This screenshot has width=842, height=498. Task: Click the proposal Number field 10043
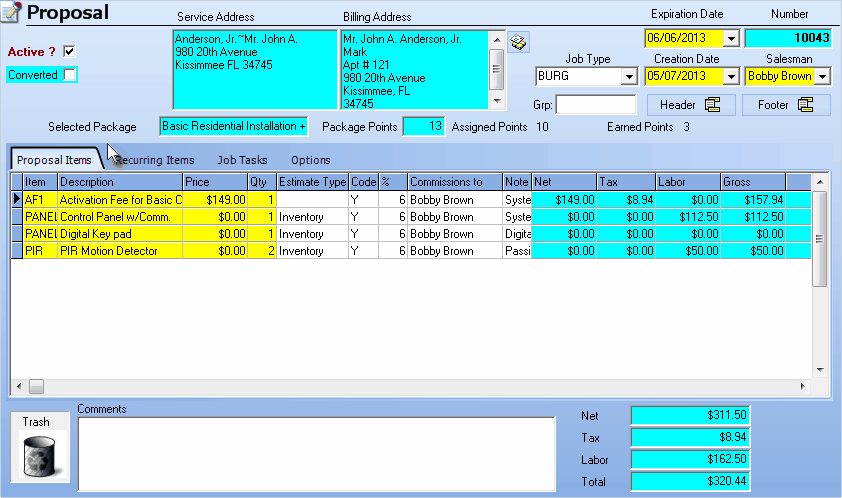[788, 38]
